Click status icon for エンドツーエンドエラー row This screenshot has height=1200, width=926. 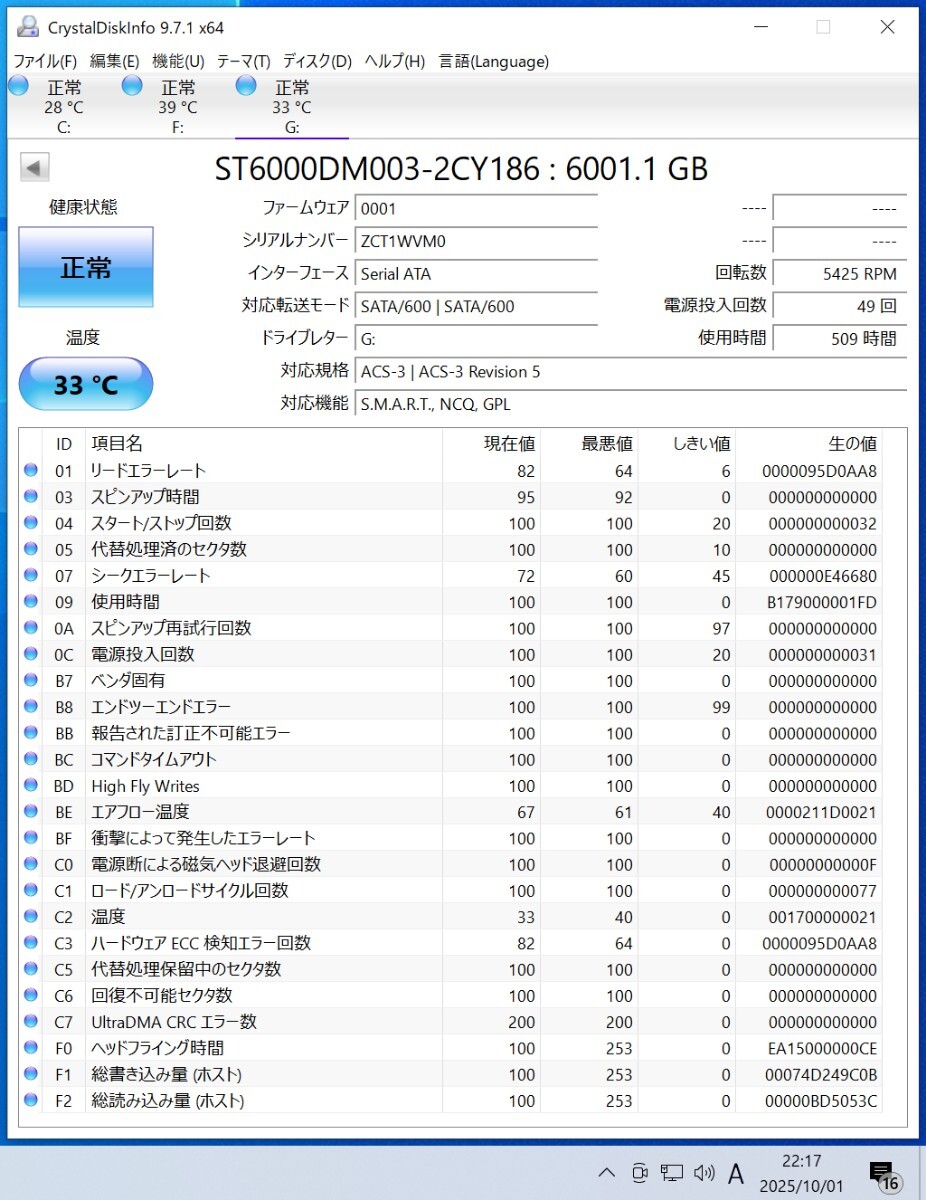coord(31,706)
